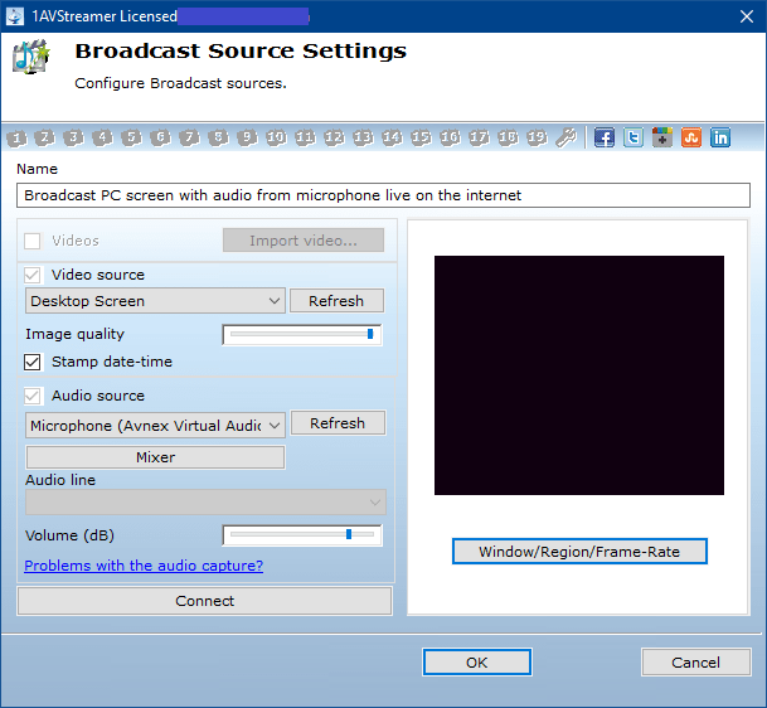Select preset number 15 icon
The image size is (767, 708).
(421, 138)
